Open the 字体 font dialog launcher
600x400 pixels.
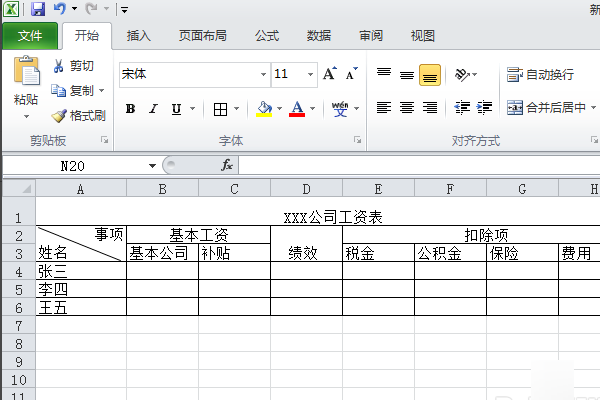pos(357,140)
